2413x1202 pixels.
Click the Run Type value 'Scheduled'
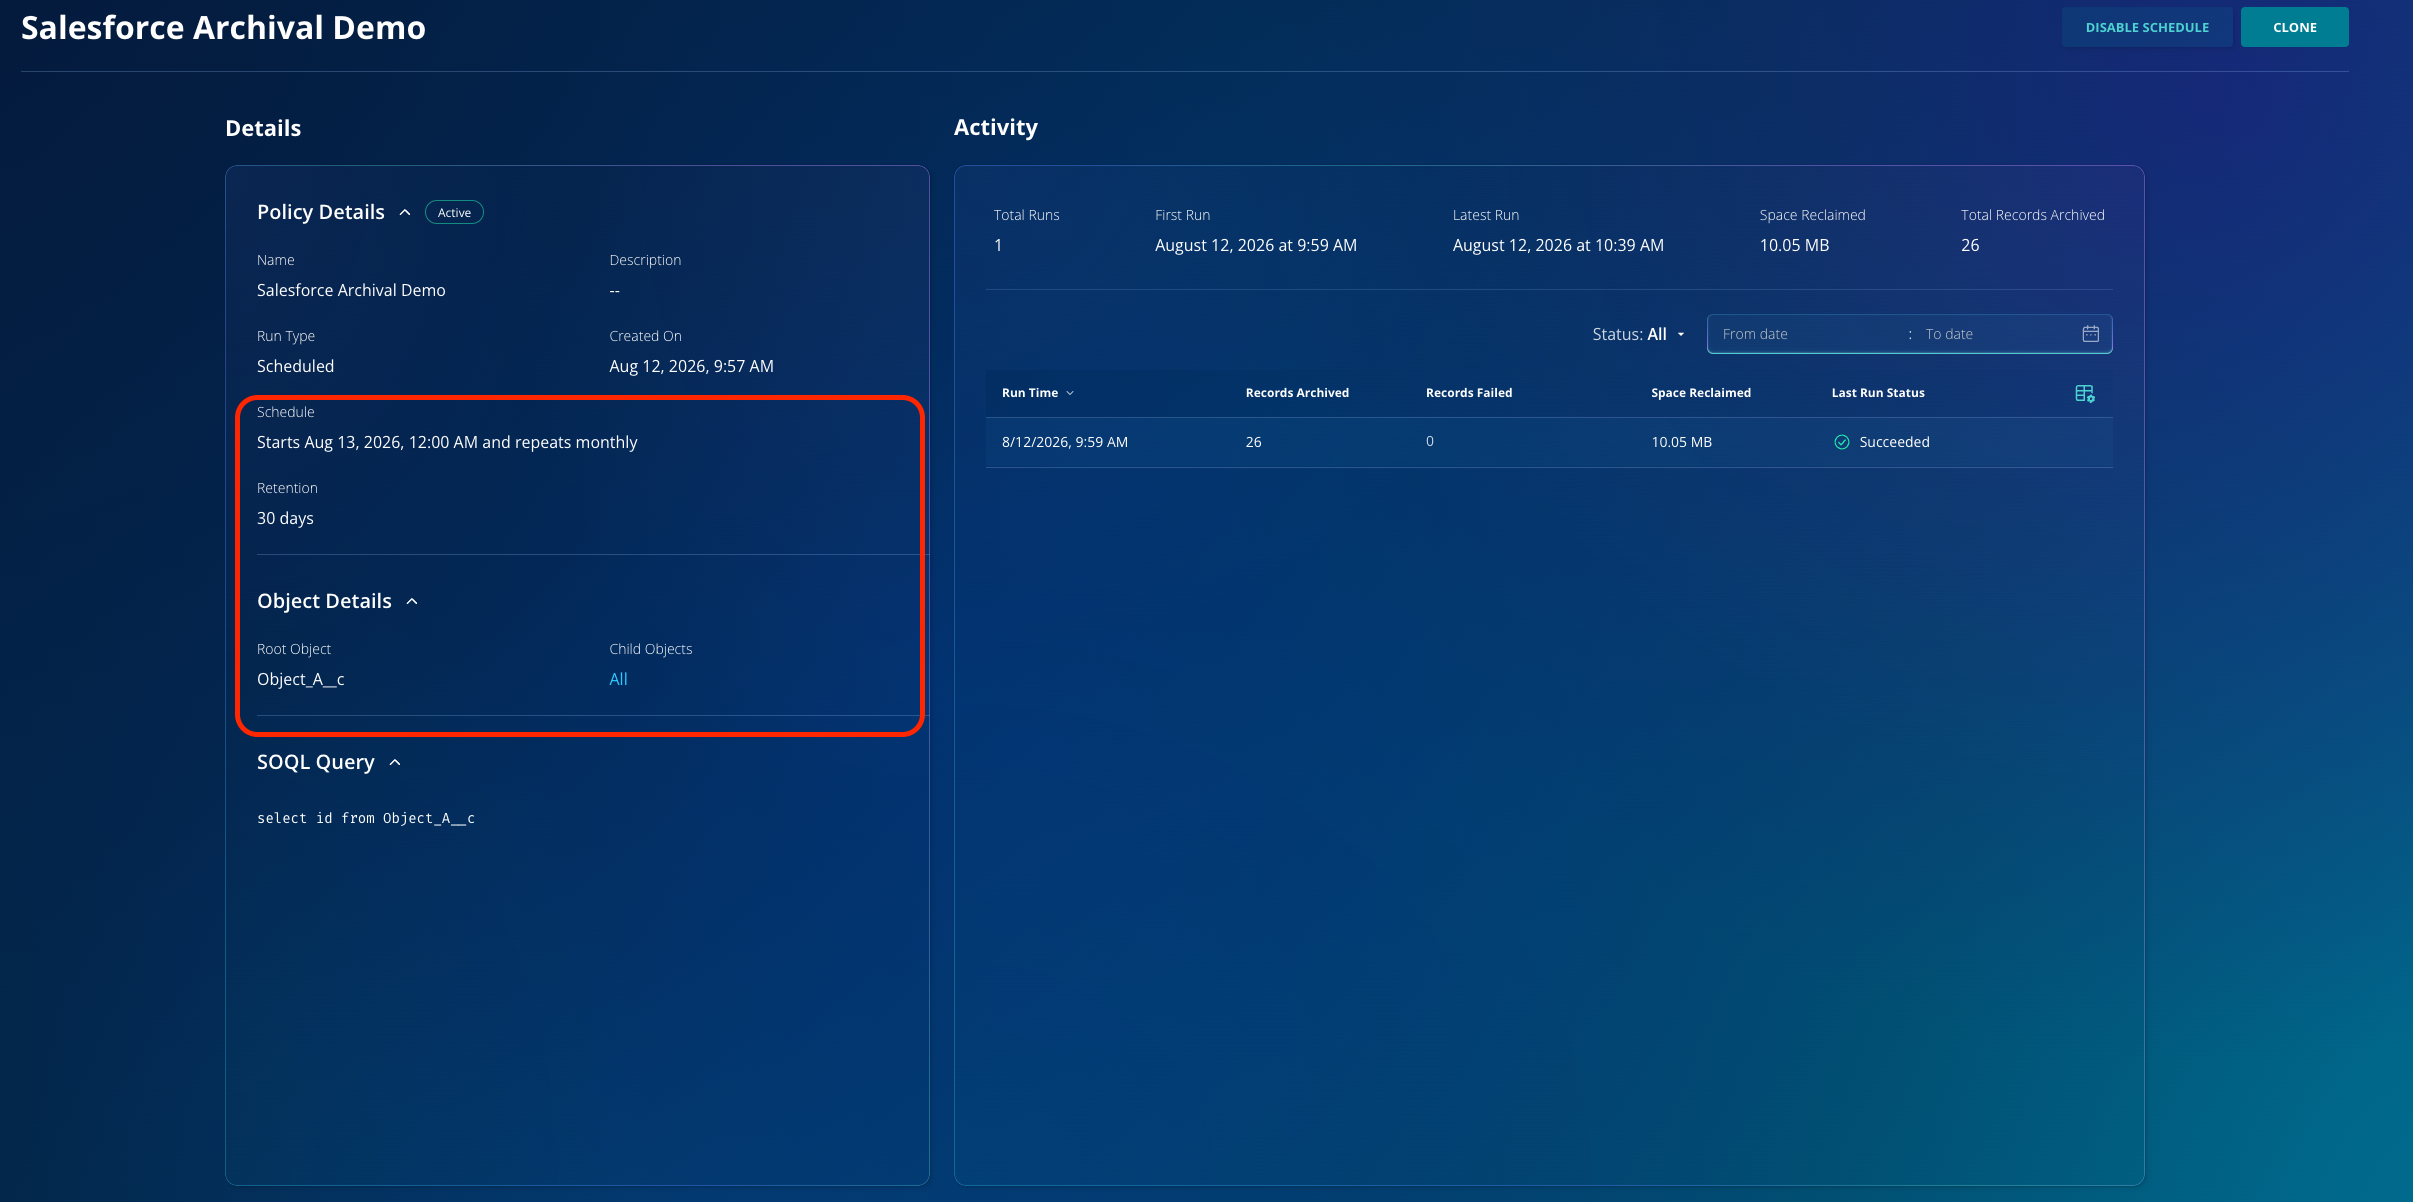[295, 366]
